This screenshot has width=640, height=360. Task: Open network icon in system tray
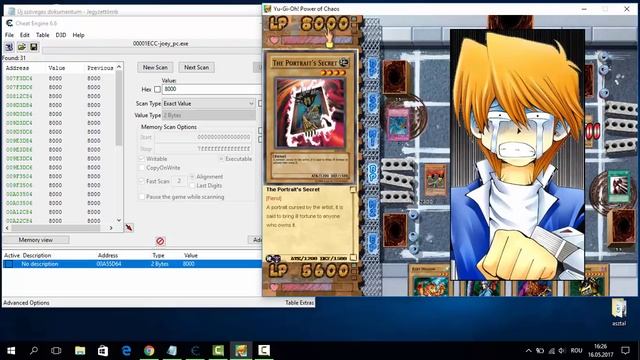pyautogui.click(x=551, y=351)
